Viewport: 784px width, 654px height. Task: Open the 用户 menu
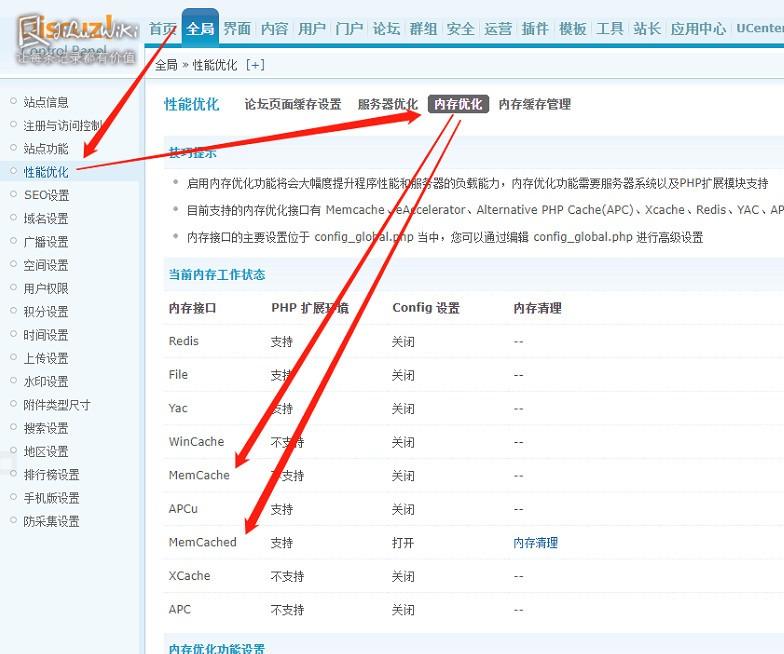tap(312, 28)
